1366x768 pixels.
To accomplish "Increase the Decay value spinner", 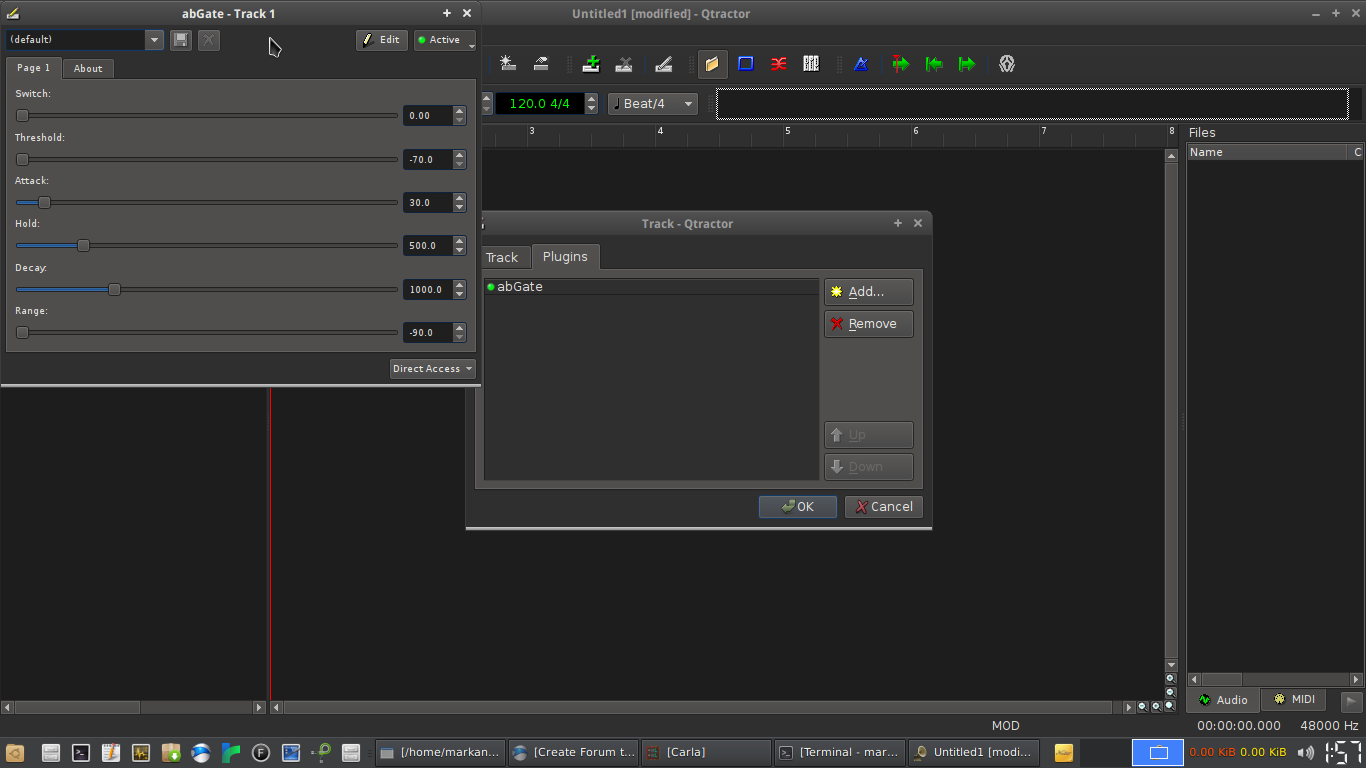I will [x=460, y=285].
